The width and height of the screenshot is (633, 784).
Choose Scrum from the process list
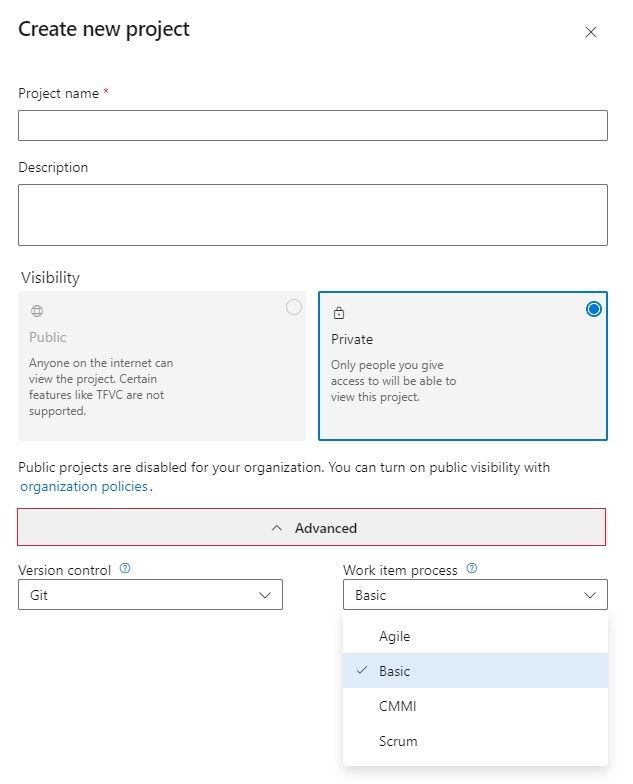pos(398,741)
